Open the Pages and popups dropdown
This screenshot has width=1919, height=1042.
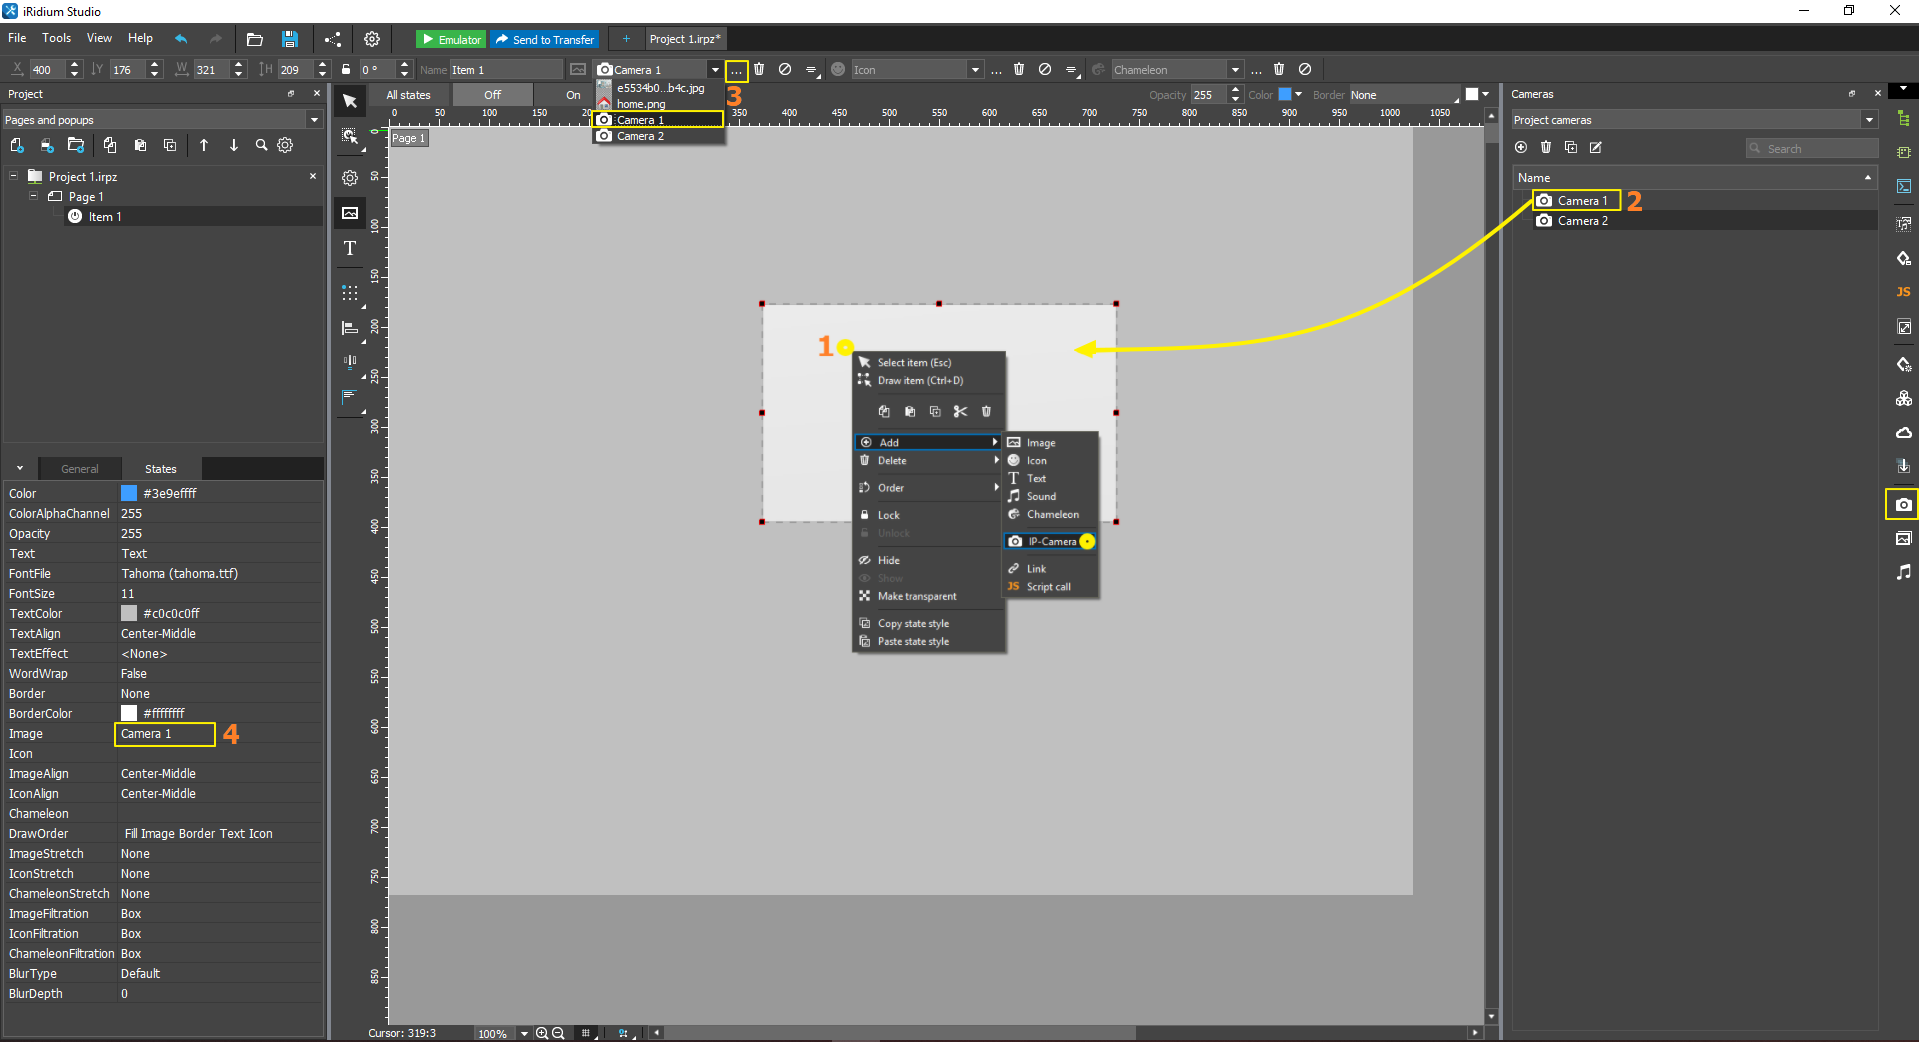point(313,119)
